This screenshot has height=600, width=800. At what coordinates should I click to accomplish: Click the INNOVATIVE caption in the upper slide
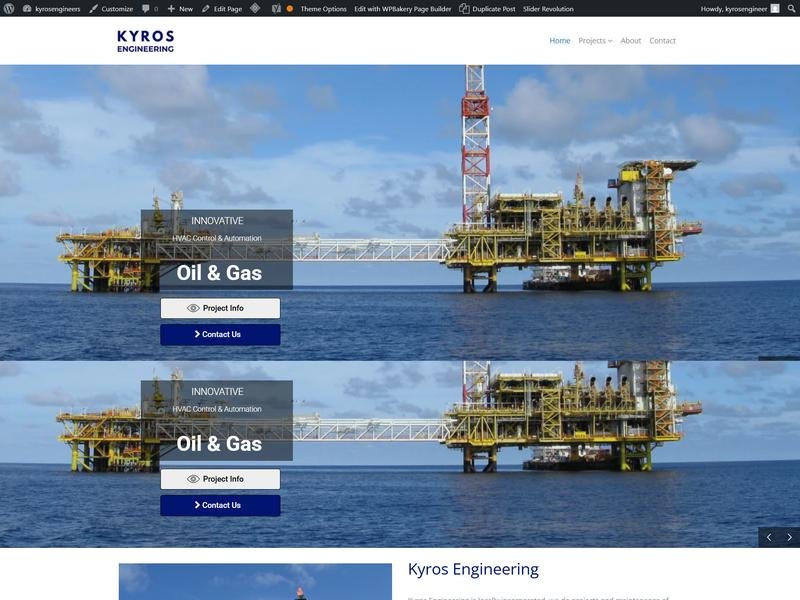pos(217,220)
